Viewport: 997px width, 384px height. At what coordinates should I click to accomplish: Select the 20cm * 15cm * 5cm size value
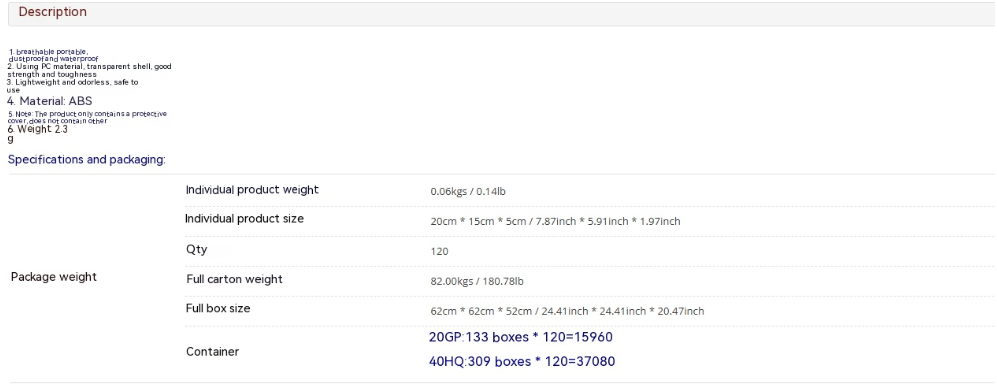pyautogui.click(x=555, y=221)
